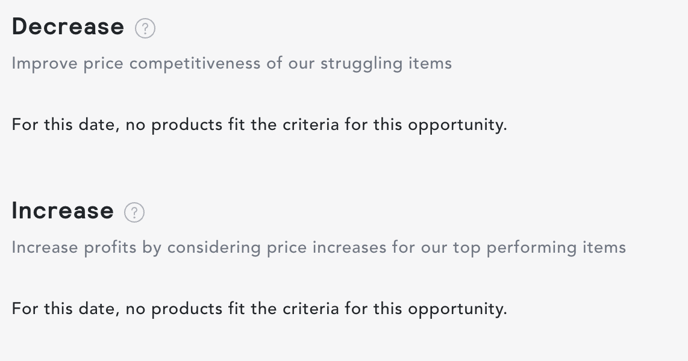View Increase criteria explanation via help icon
Screen dimensions: 688x361
134,213
